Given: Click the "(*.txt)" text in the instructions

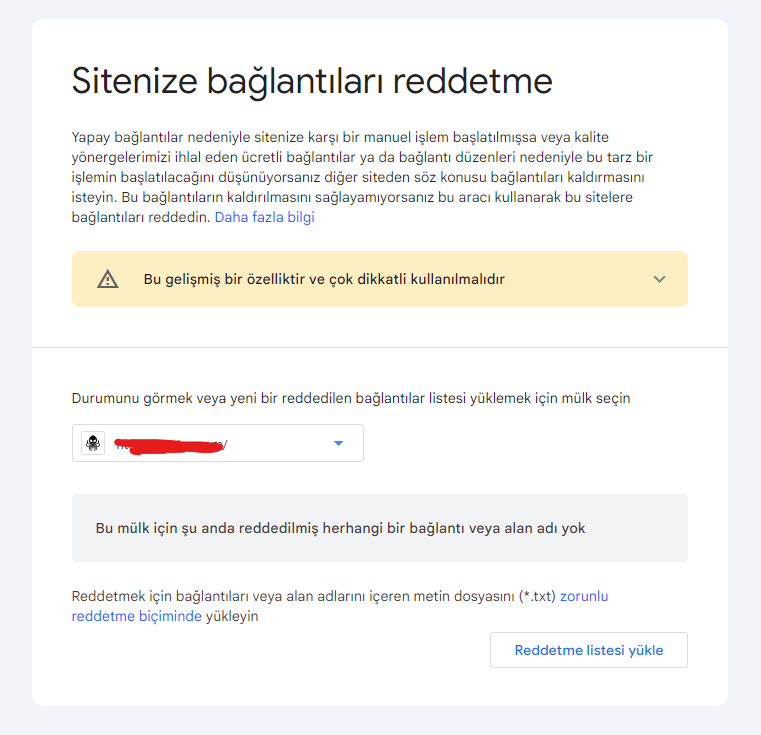Looking at the screenshot, I should tap(537, 596).
